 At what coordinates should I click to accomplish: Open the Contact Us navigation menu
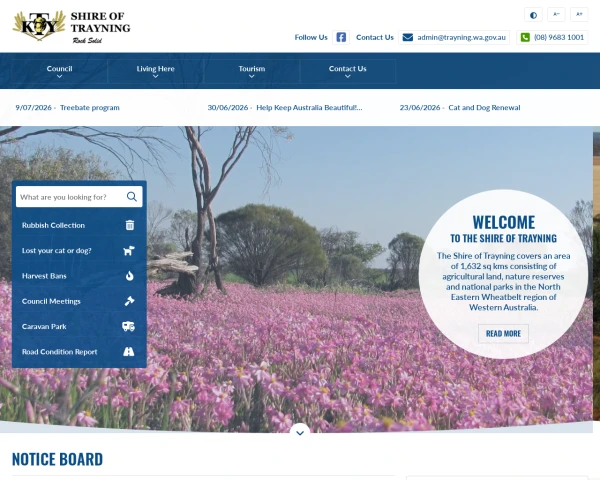pyautogui.click(x=347, y=71)
